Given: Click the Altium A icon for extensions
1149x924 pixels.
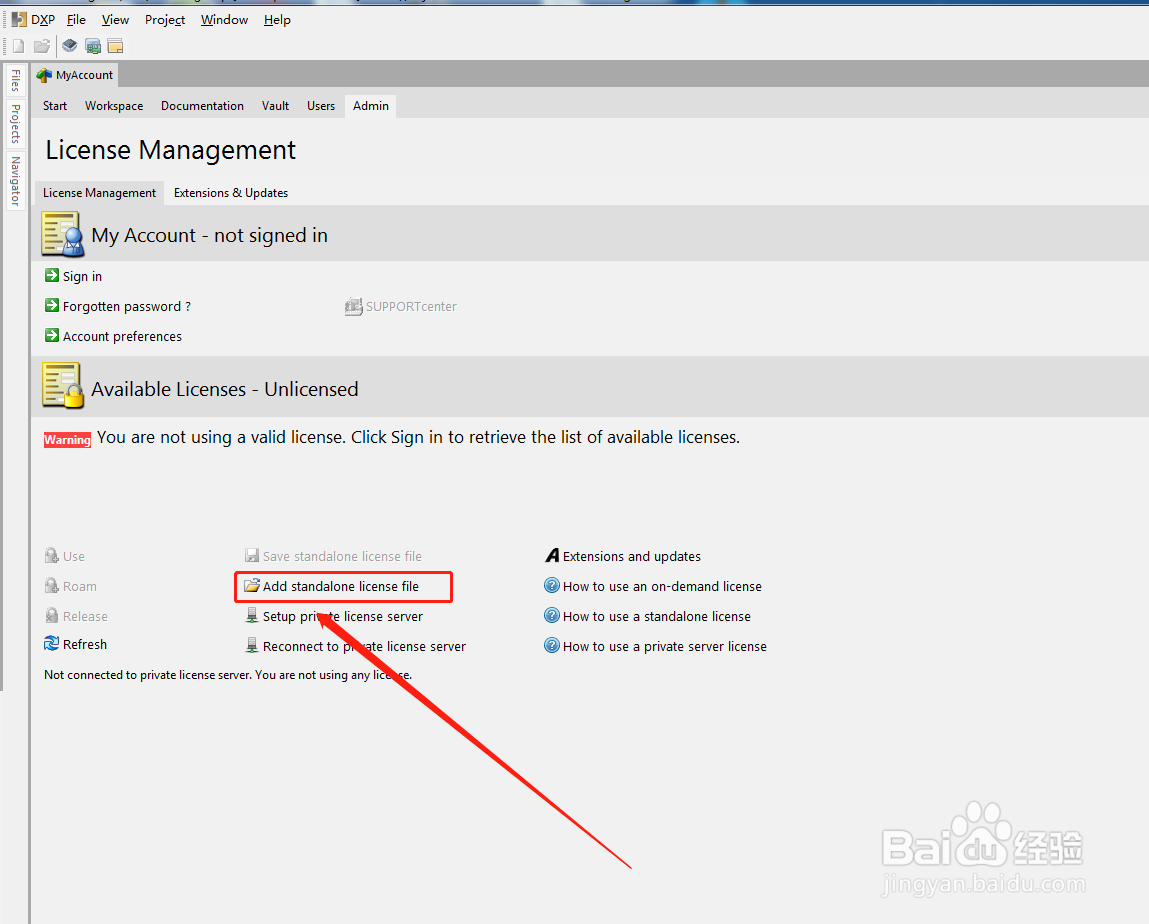Looking at the screenshot, I should coord(552,555).
